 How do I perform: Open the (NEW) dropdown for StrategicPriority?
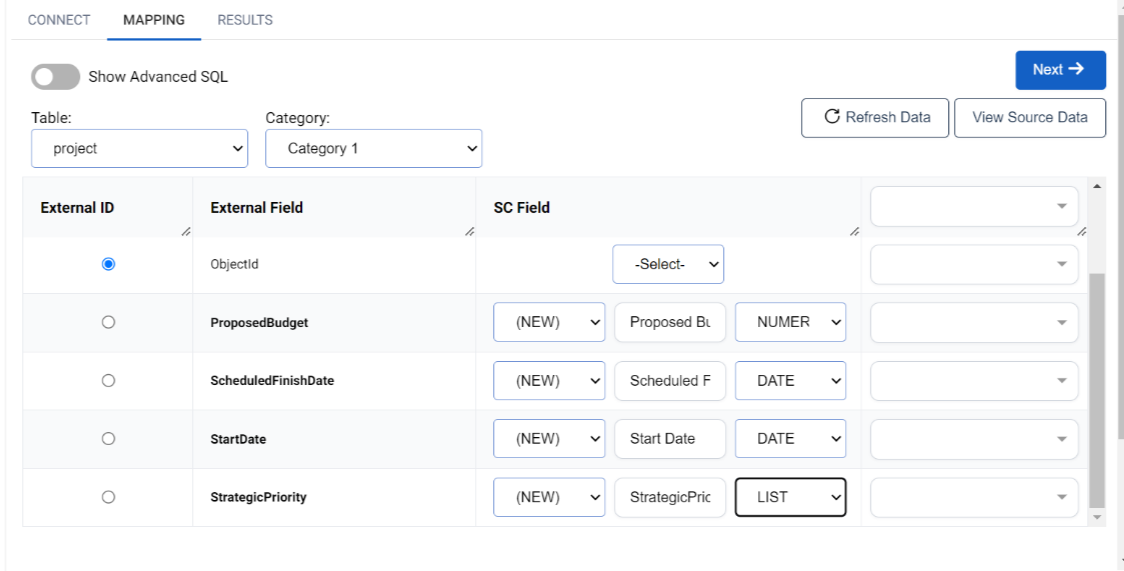tap(549, 496)
